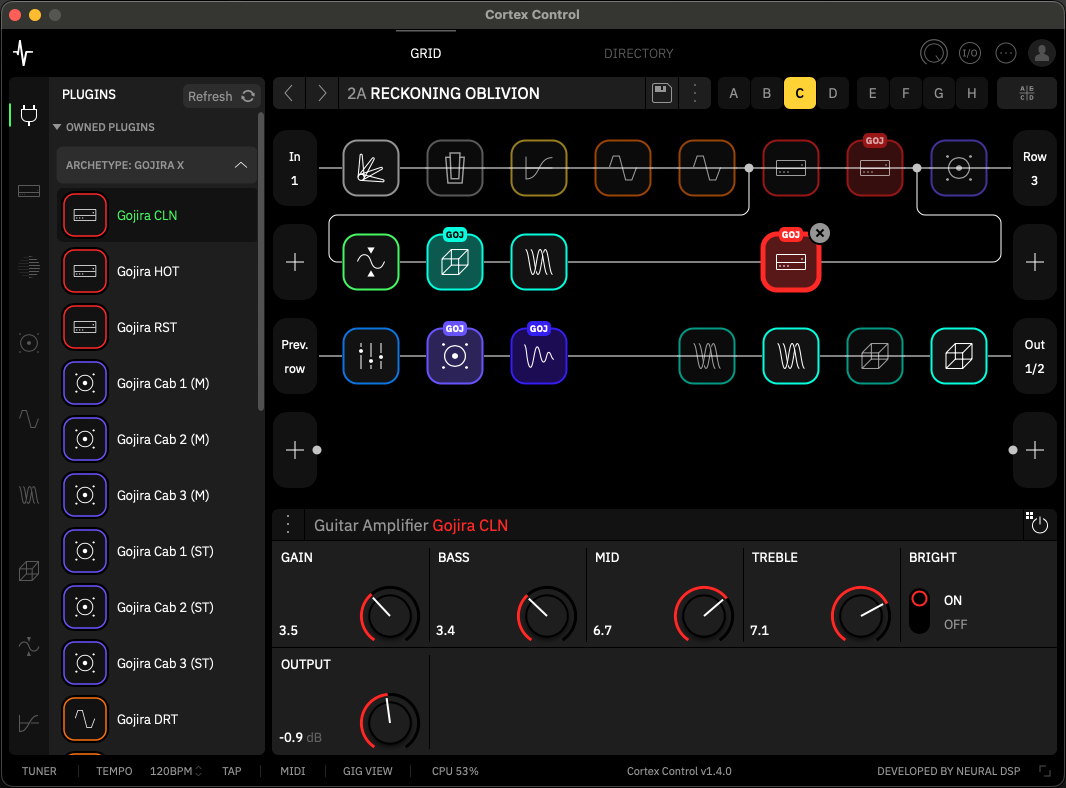Open Gig View from the status bar
Image resolution: width=1066 pixels, height=788 pixels.
367,771
